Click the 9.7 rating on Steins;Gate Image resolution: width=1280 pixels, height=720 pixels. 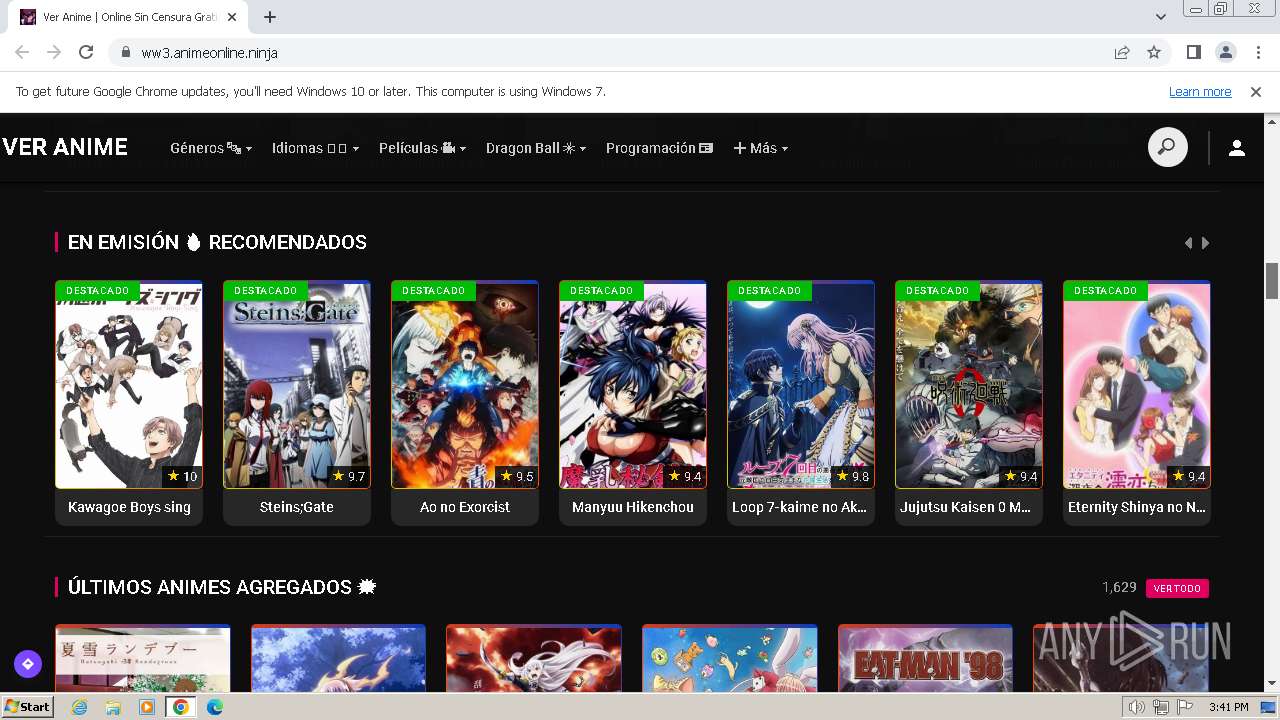pos(349,476)
